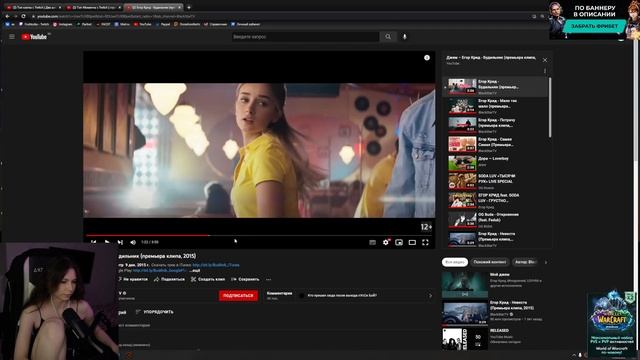Viewport: 640px width, 360px height.
Task: Open the DonationAlerts bookmark
Action: (x=187, y=24)
